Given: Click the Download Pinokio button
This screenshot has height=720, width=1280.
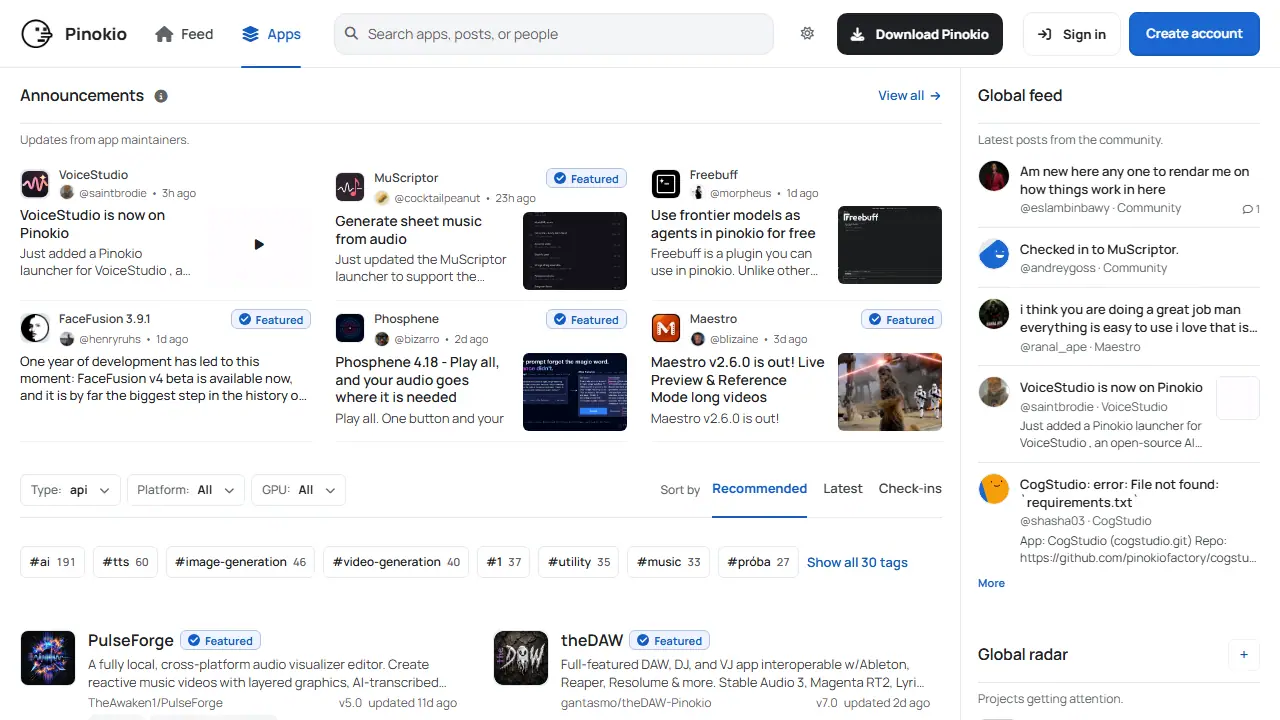Looking at the screenshot, I should pos(920,34).
